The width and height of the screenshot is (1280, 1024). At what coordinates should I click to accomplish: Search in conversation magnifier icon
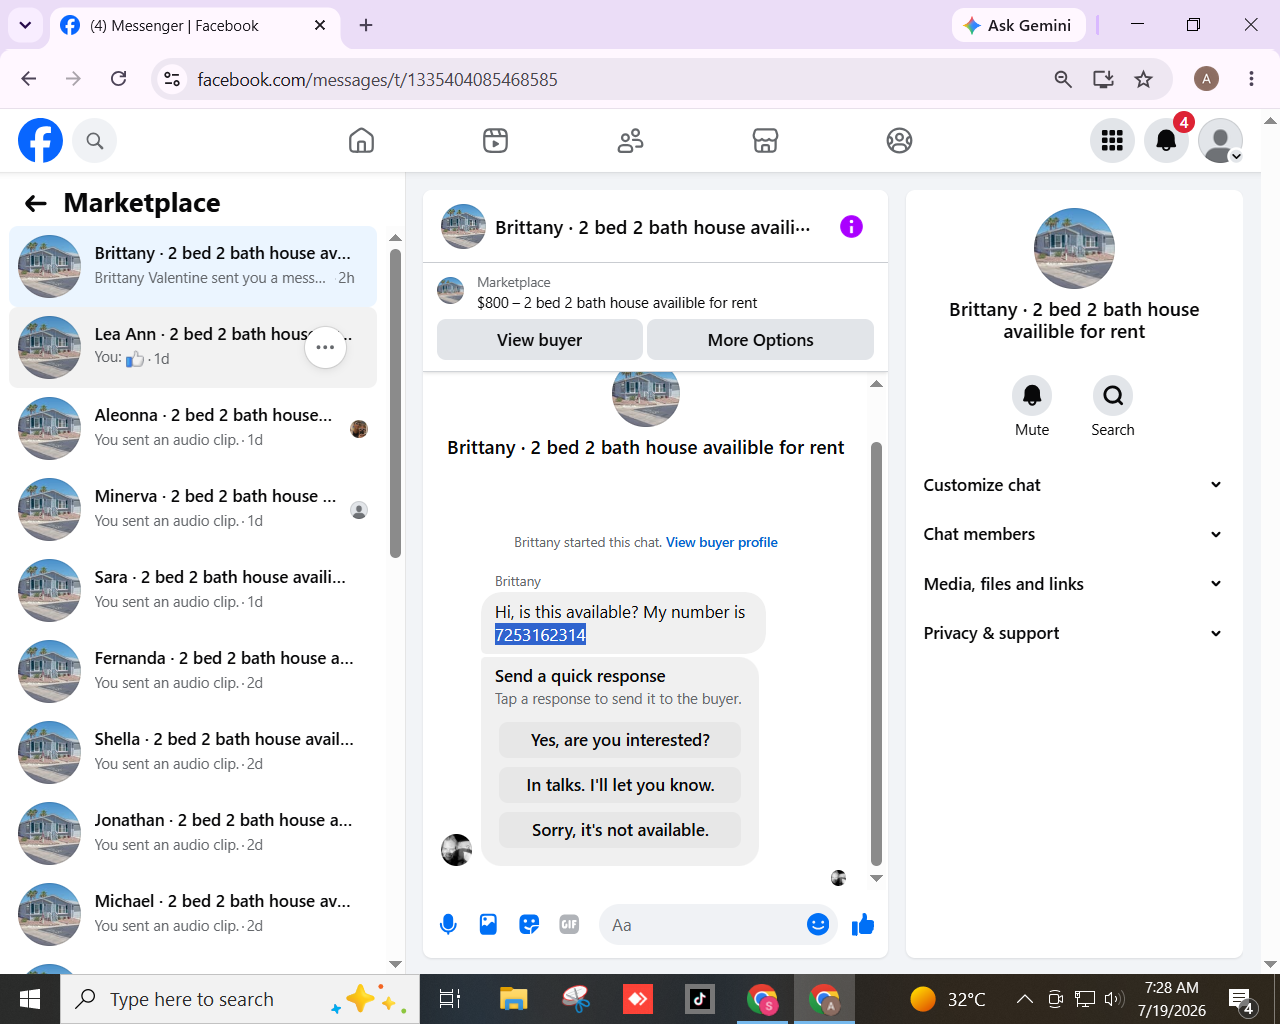1113,396
